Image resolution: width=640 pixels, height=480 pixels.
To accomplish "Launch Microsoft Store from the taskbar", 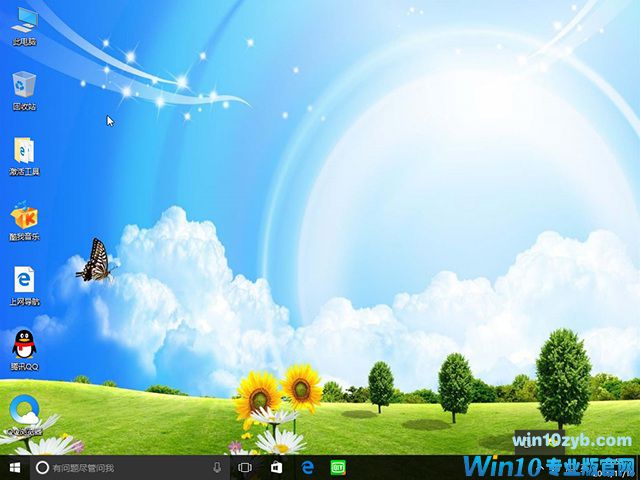I will [276, 467].
